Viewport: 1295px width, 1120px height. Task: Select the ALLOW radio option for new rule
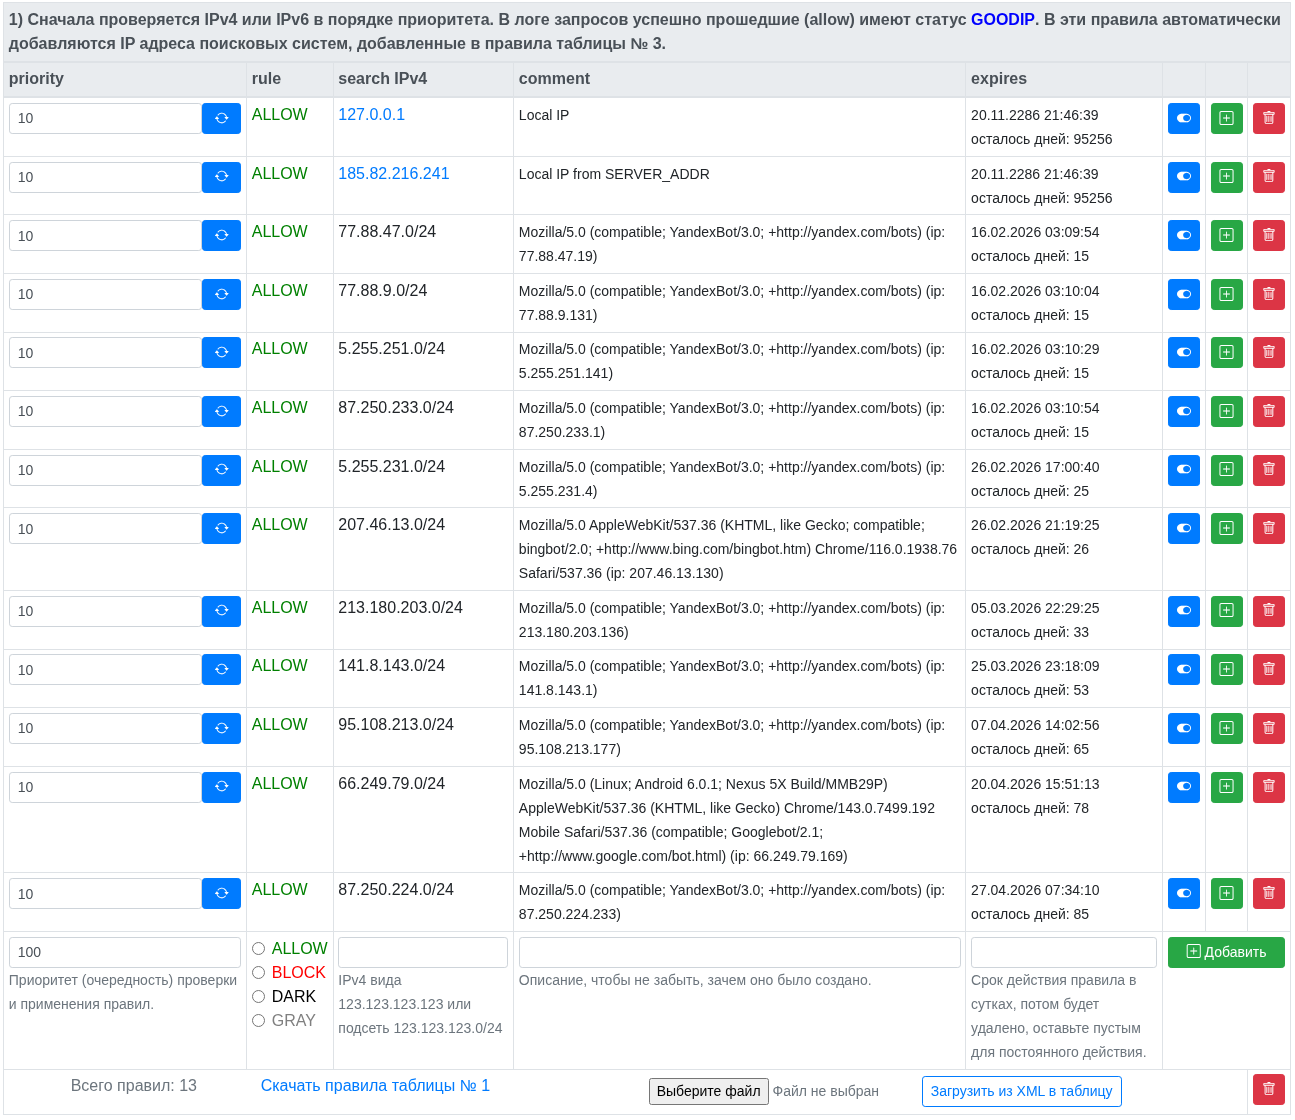(259, 949)
